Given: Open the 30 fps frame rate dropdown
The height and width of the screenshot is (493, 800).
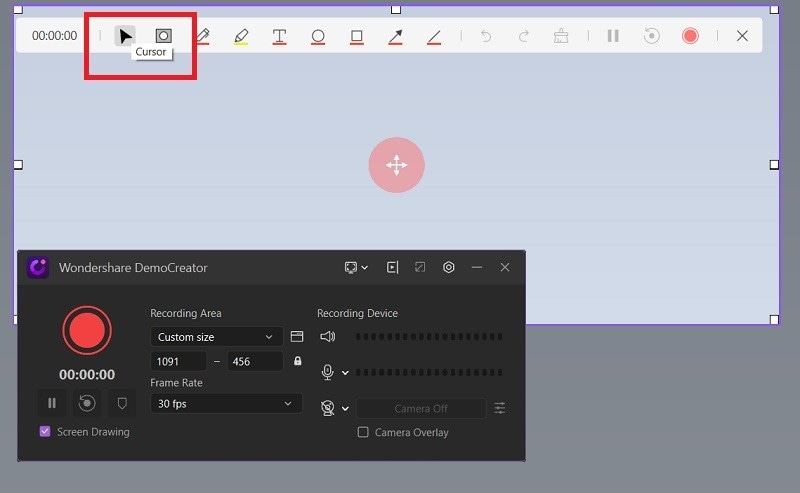Looking at the screenshot, I should [226, 404].
